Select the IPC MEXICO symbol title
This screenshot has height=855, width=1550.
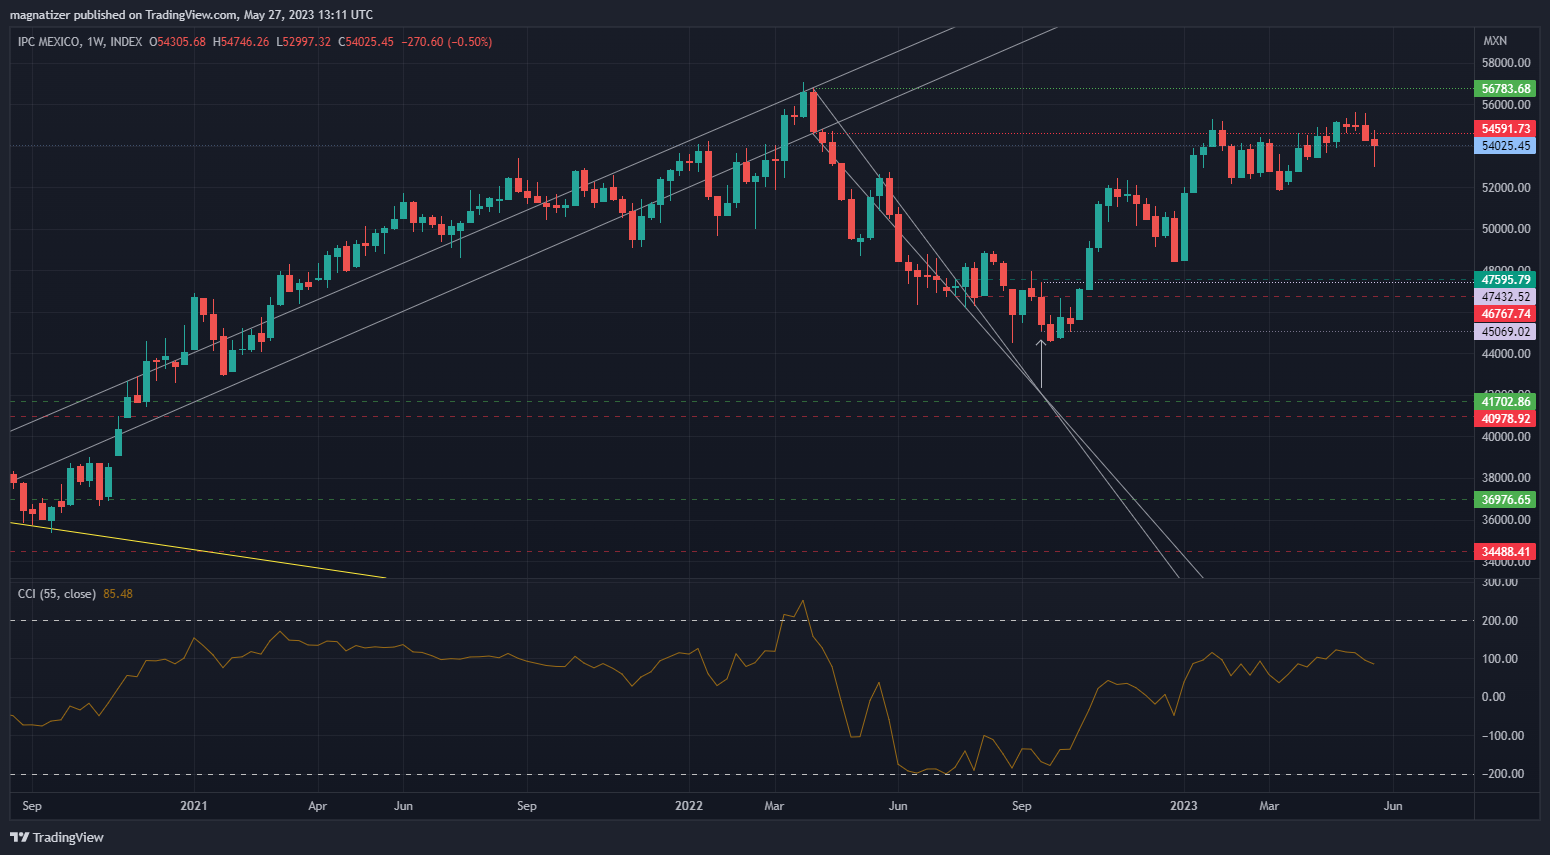point(49,42)
